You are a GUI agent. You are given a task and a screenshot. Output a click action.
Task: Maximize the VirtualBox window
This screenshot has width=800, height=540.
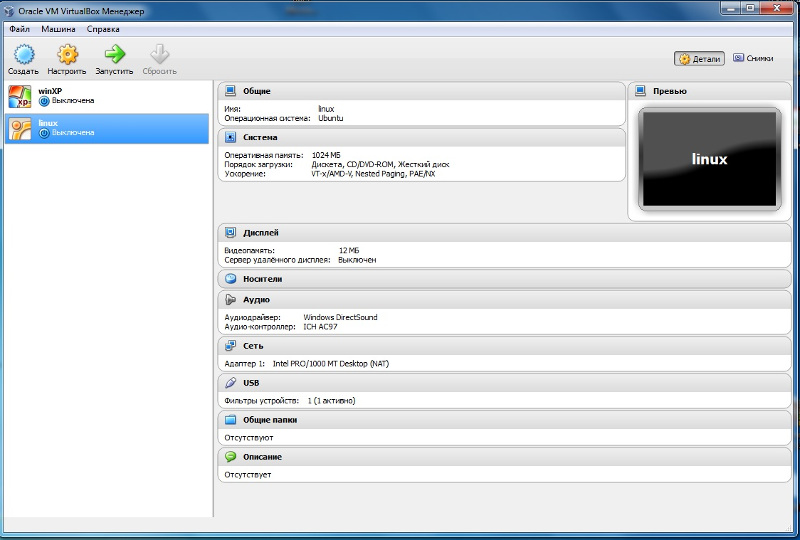[750, 7]
